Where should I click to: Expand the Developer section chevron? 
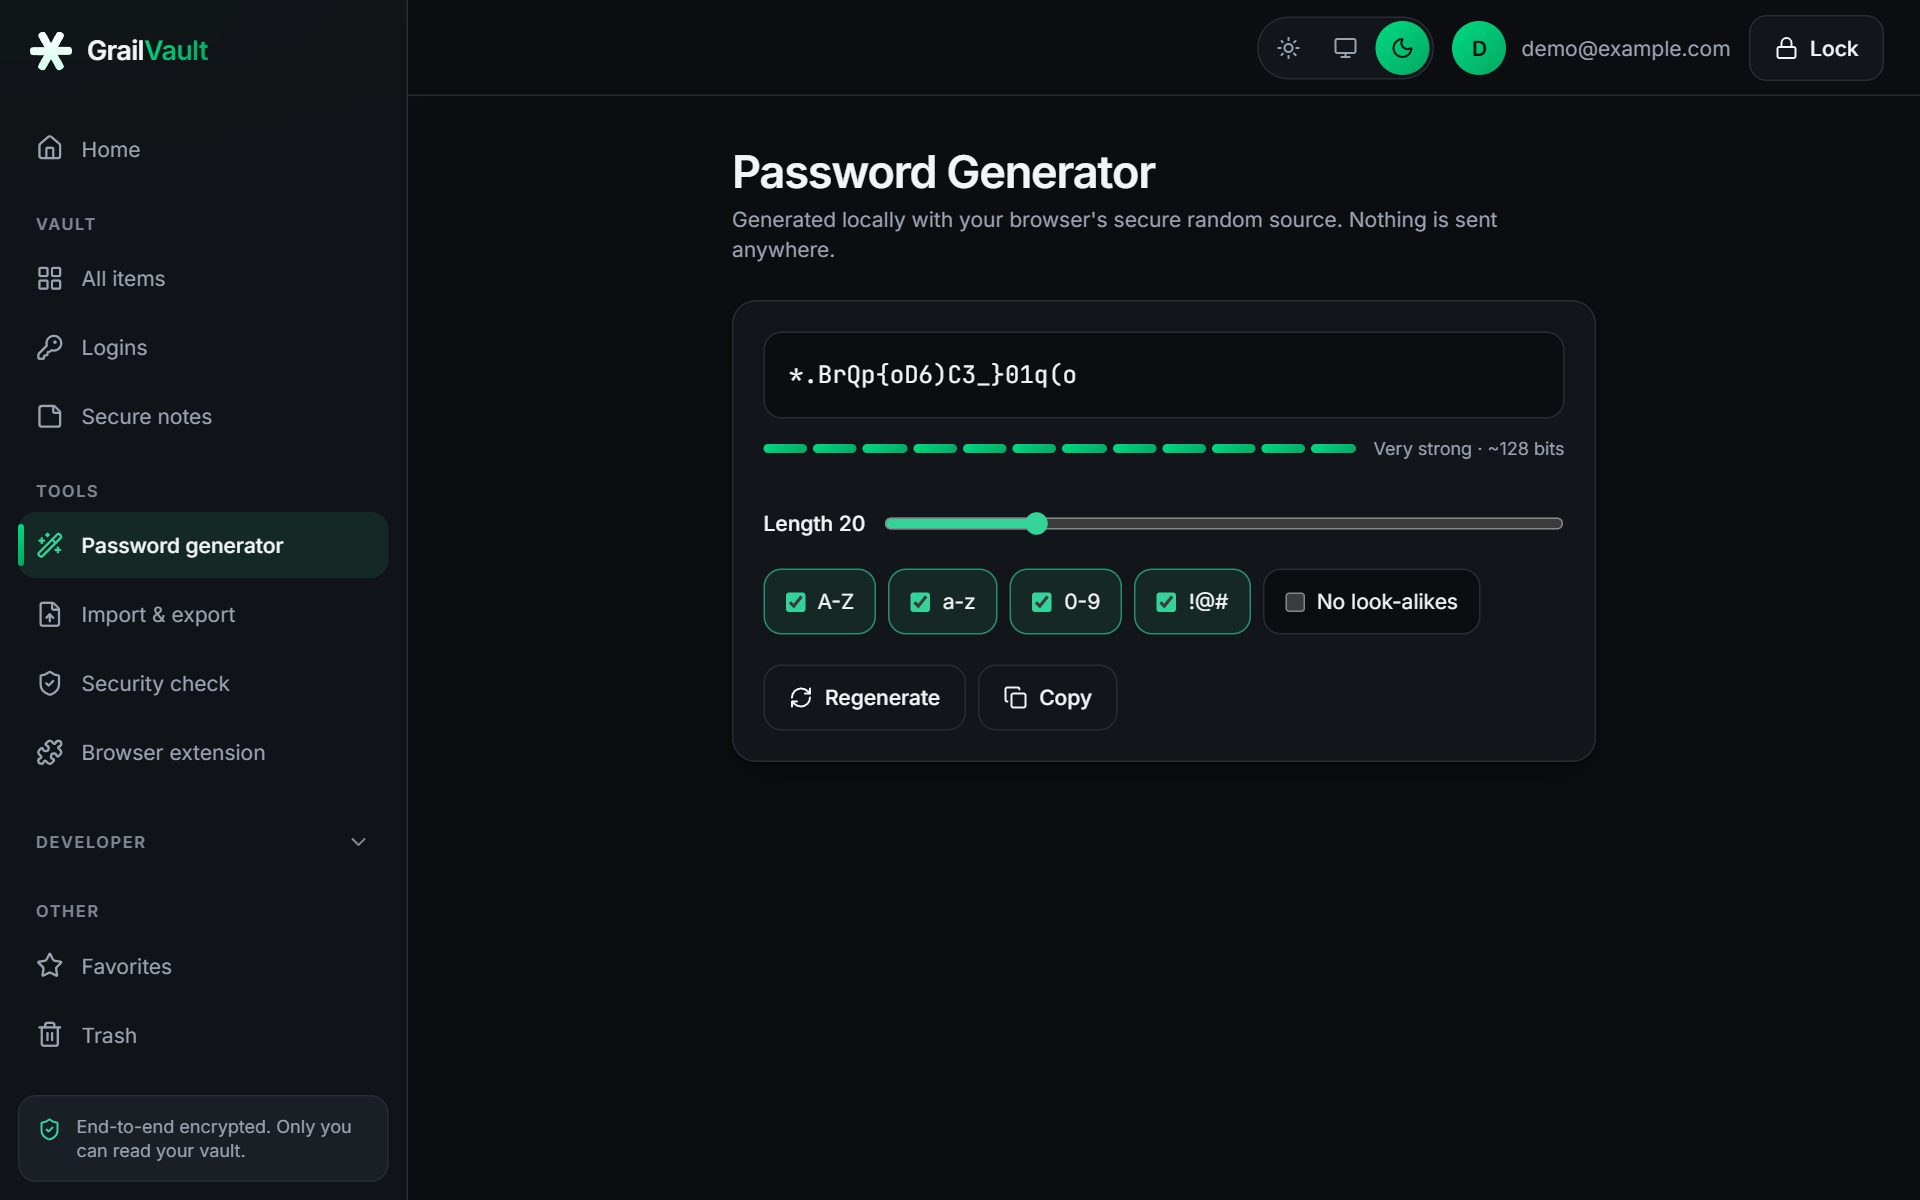coord(358,842)
